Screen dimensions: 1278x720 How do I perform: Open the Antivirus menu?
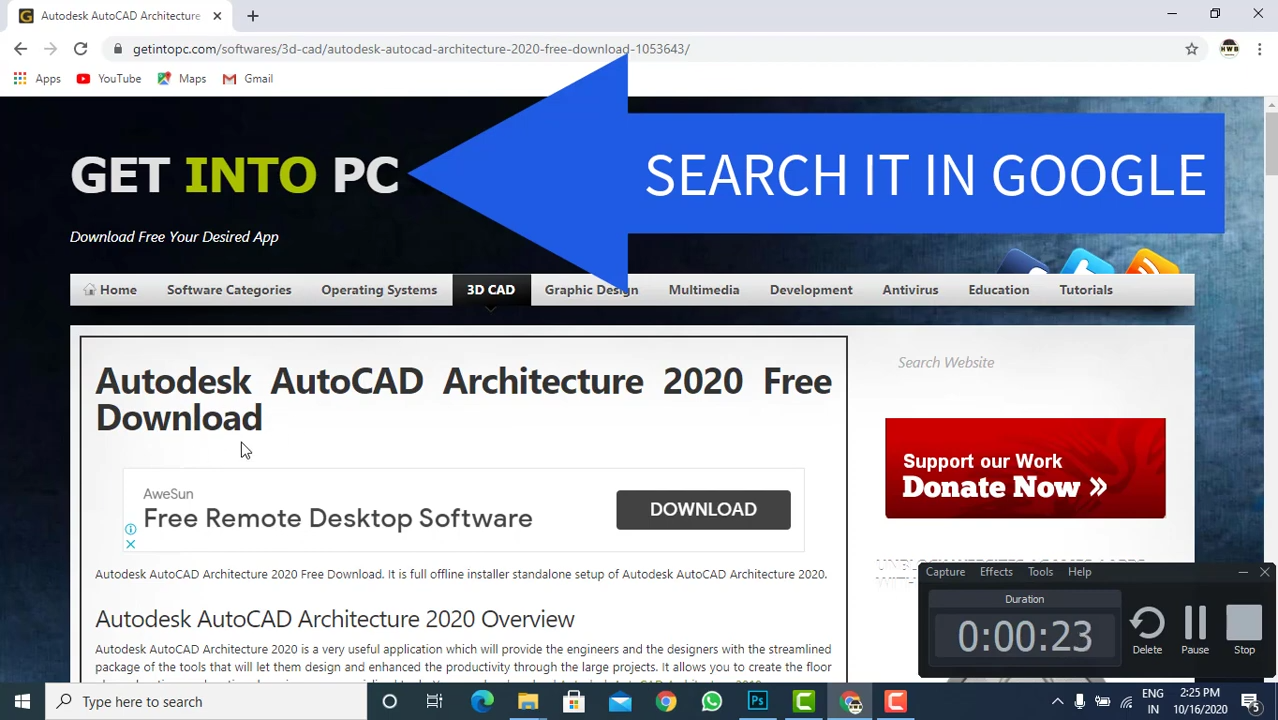(910, 290)
